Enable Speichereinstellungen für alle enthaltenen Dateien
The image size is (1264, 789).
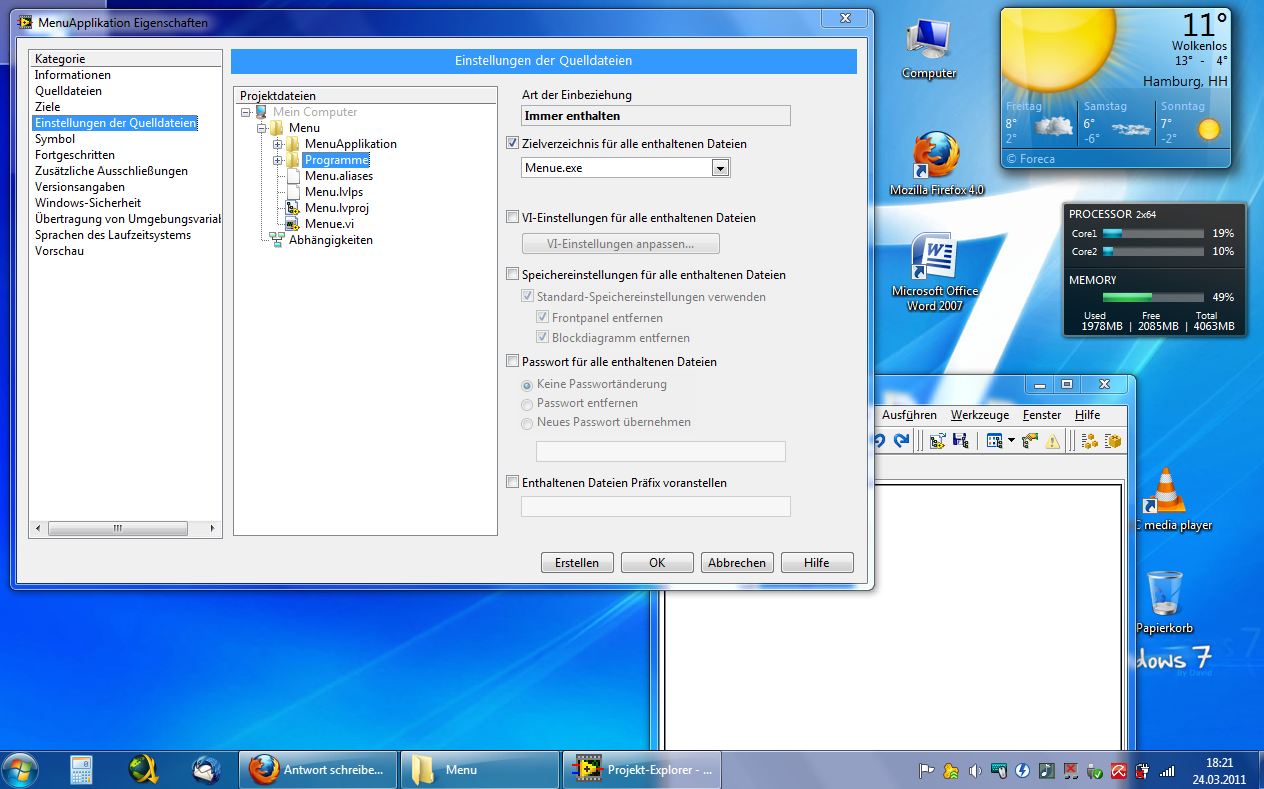[513, 274]
